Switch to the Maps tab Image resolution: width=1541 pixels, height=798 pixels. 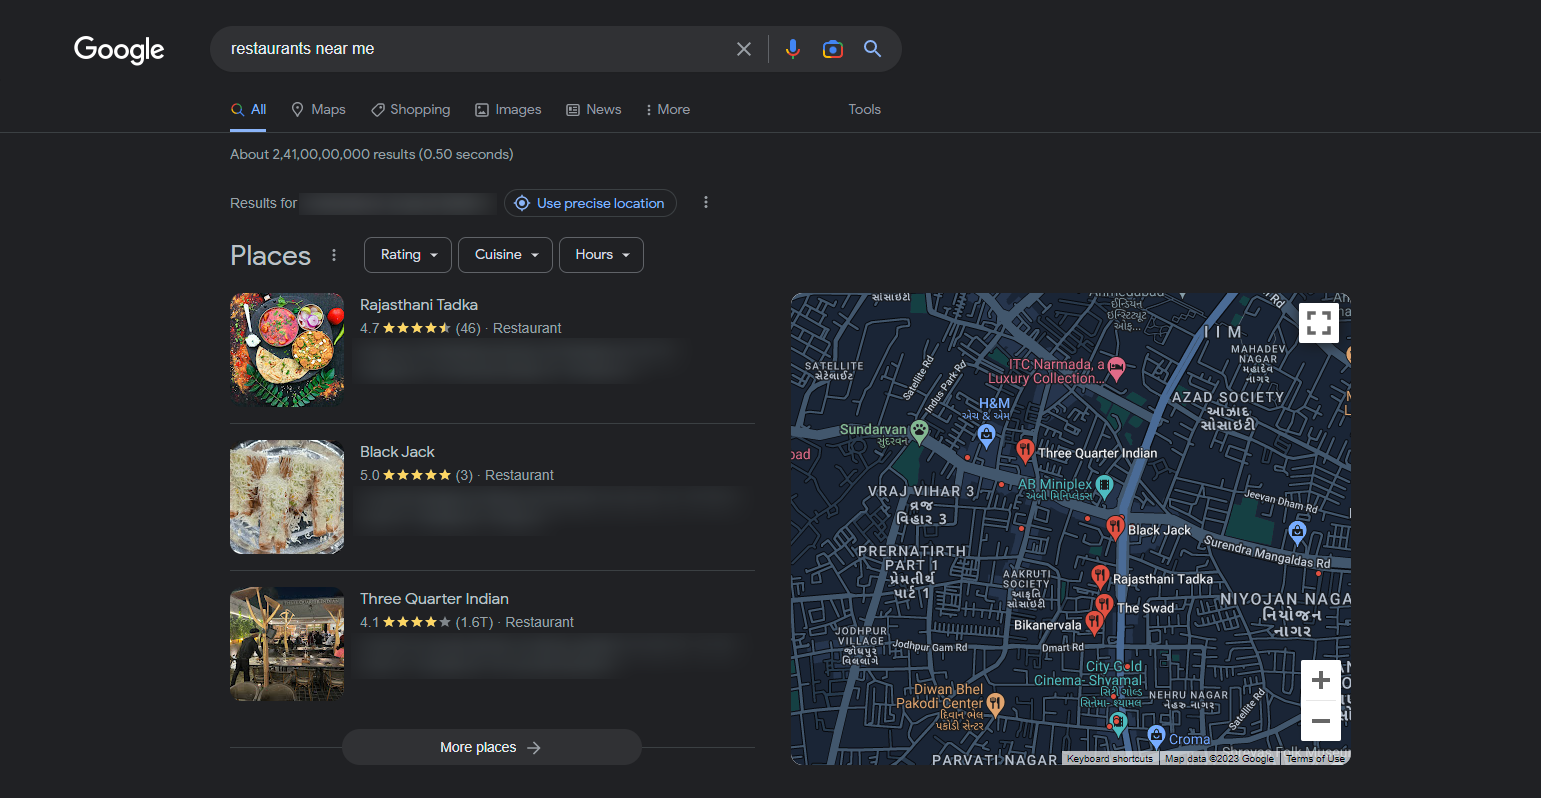coord(318,110)
